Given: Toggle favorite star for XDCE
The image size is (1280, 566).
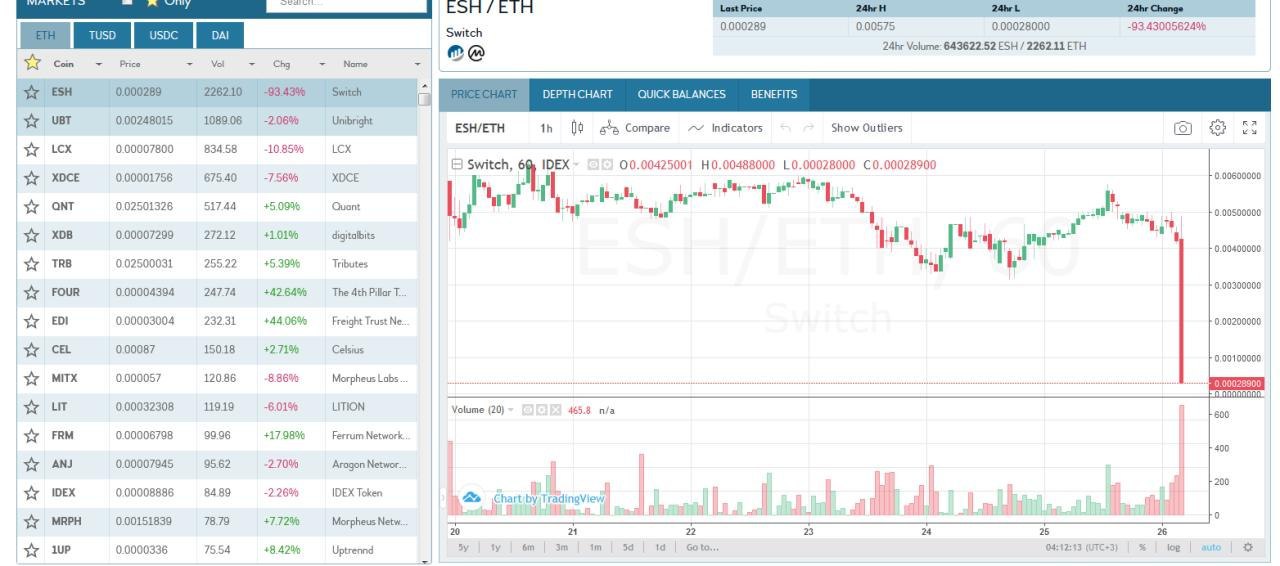Looking at the screenshot, I should click(x=32, y=178).
